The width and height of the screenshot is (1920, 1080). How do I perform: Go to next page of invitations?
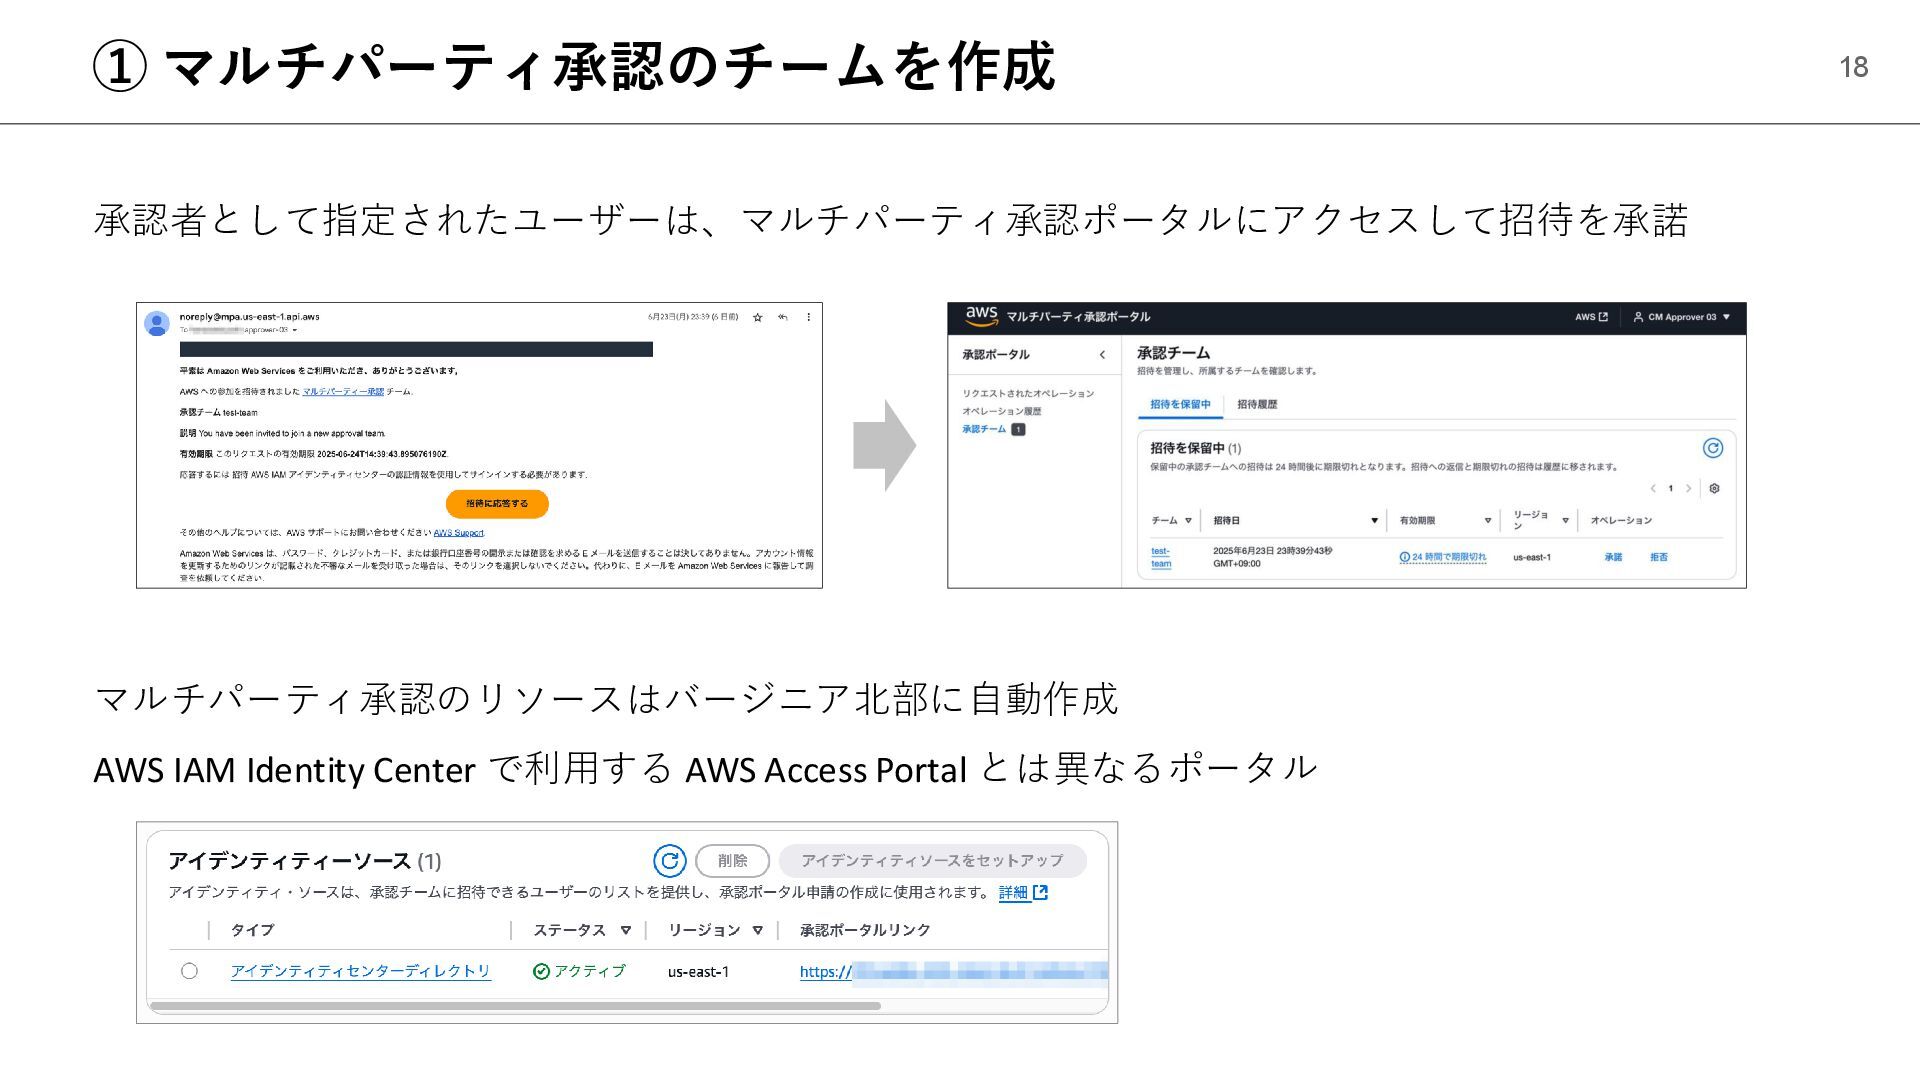[1689, 489]
